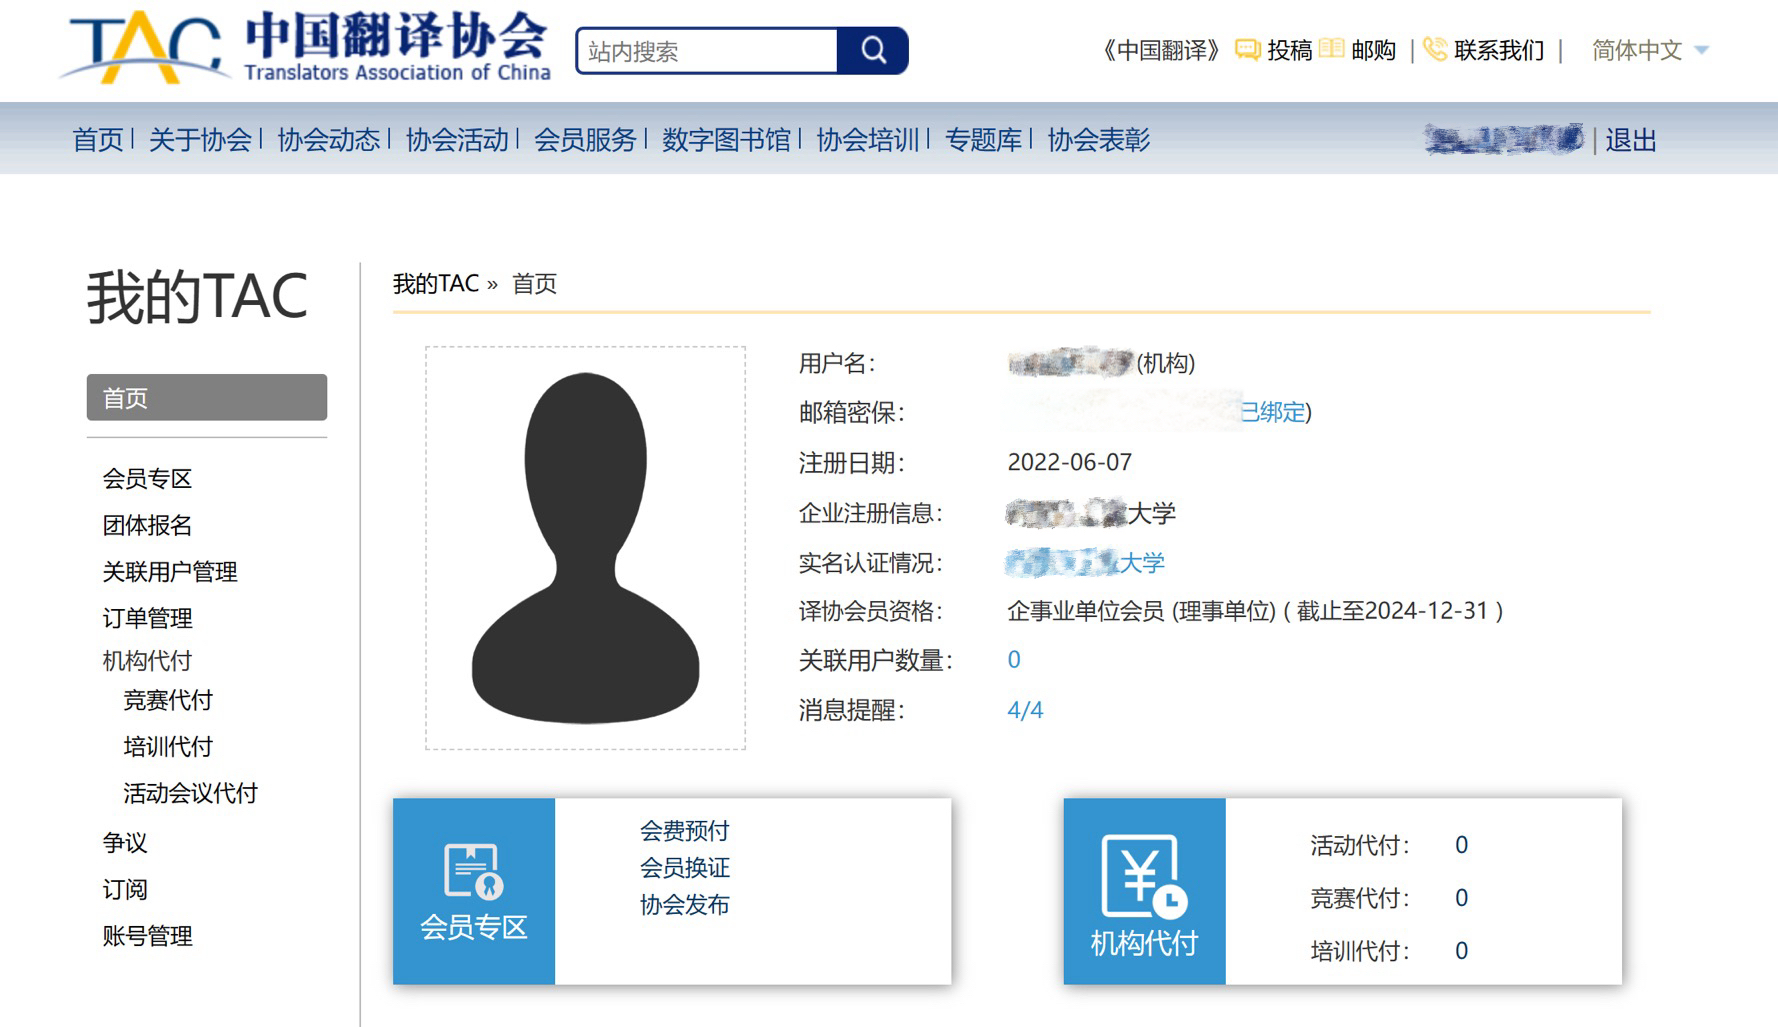This screenshot has width=1778, height=1027.
Task: Click the user avatar placeholder image
Action: click(x=585, y=547)
